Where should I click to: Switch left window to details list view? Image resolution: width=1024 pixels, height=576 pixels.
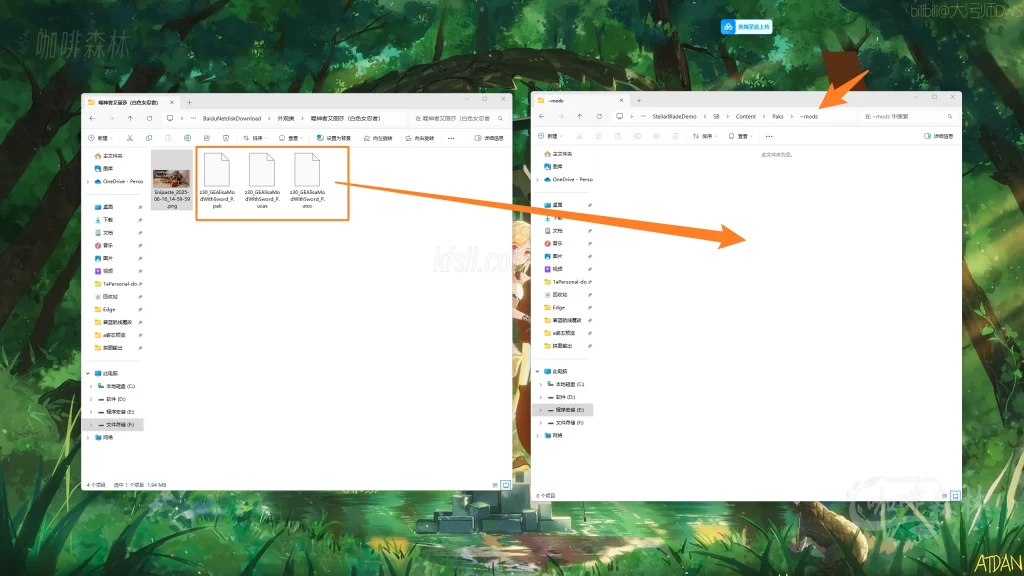(x=495, y=485)
